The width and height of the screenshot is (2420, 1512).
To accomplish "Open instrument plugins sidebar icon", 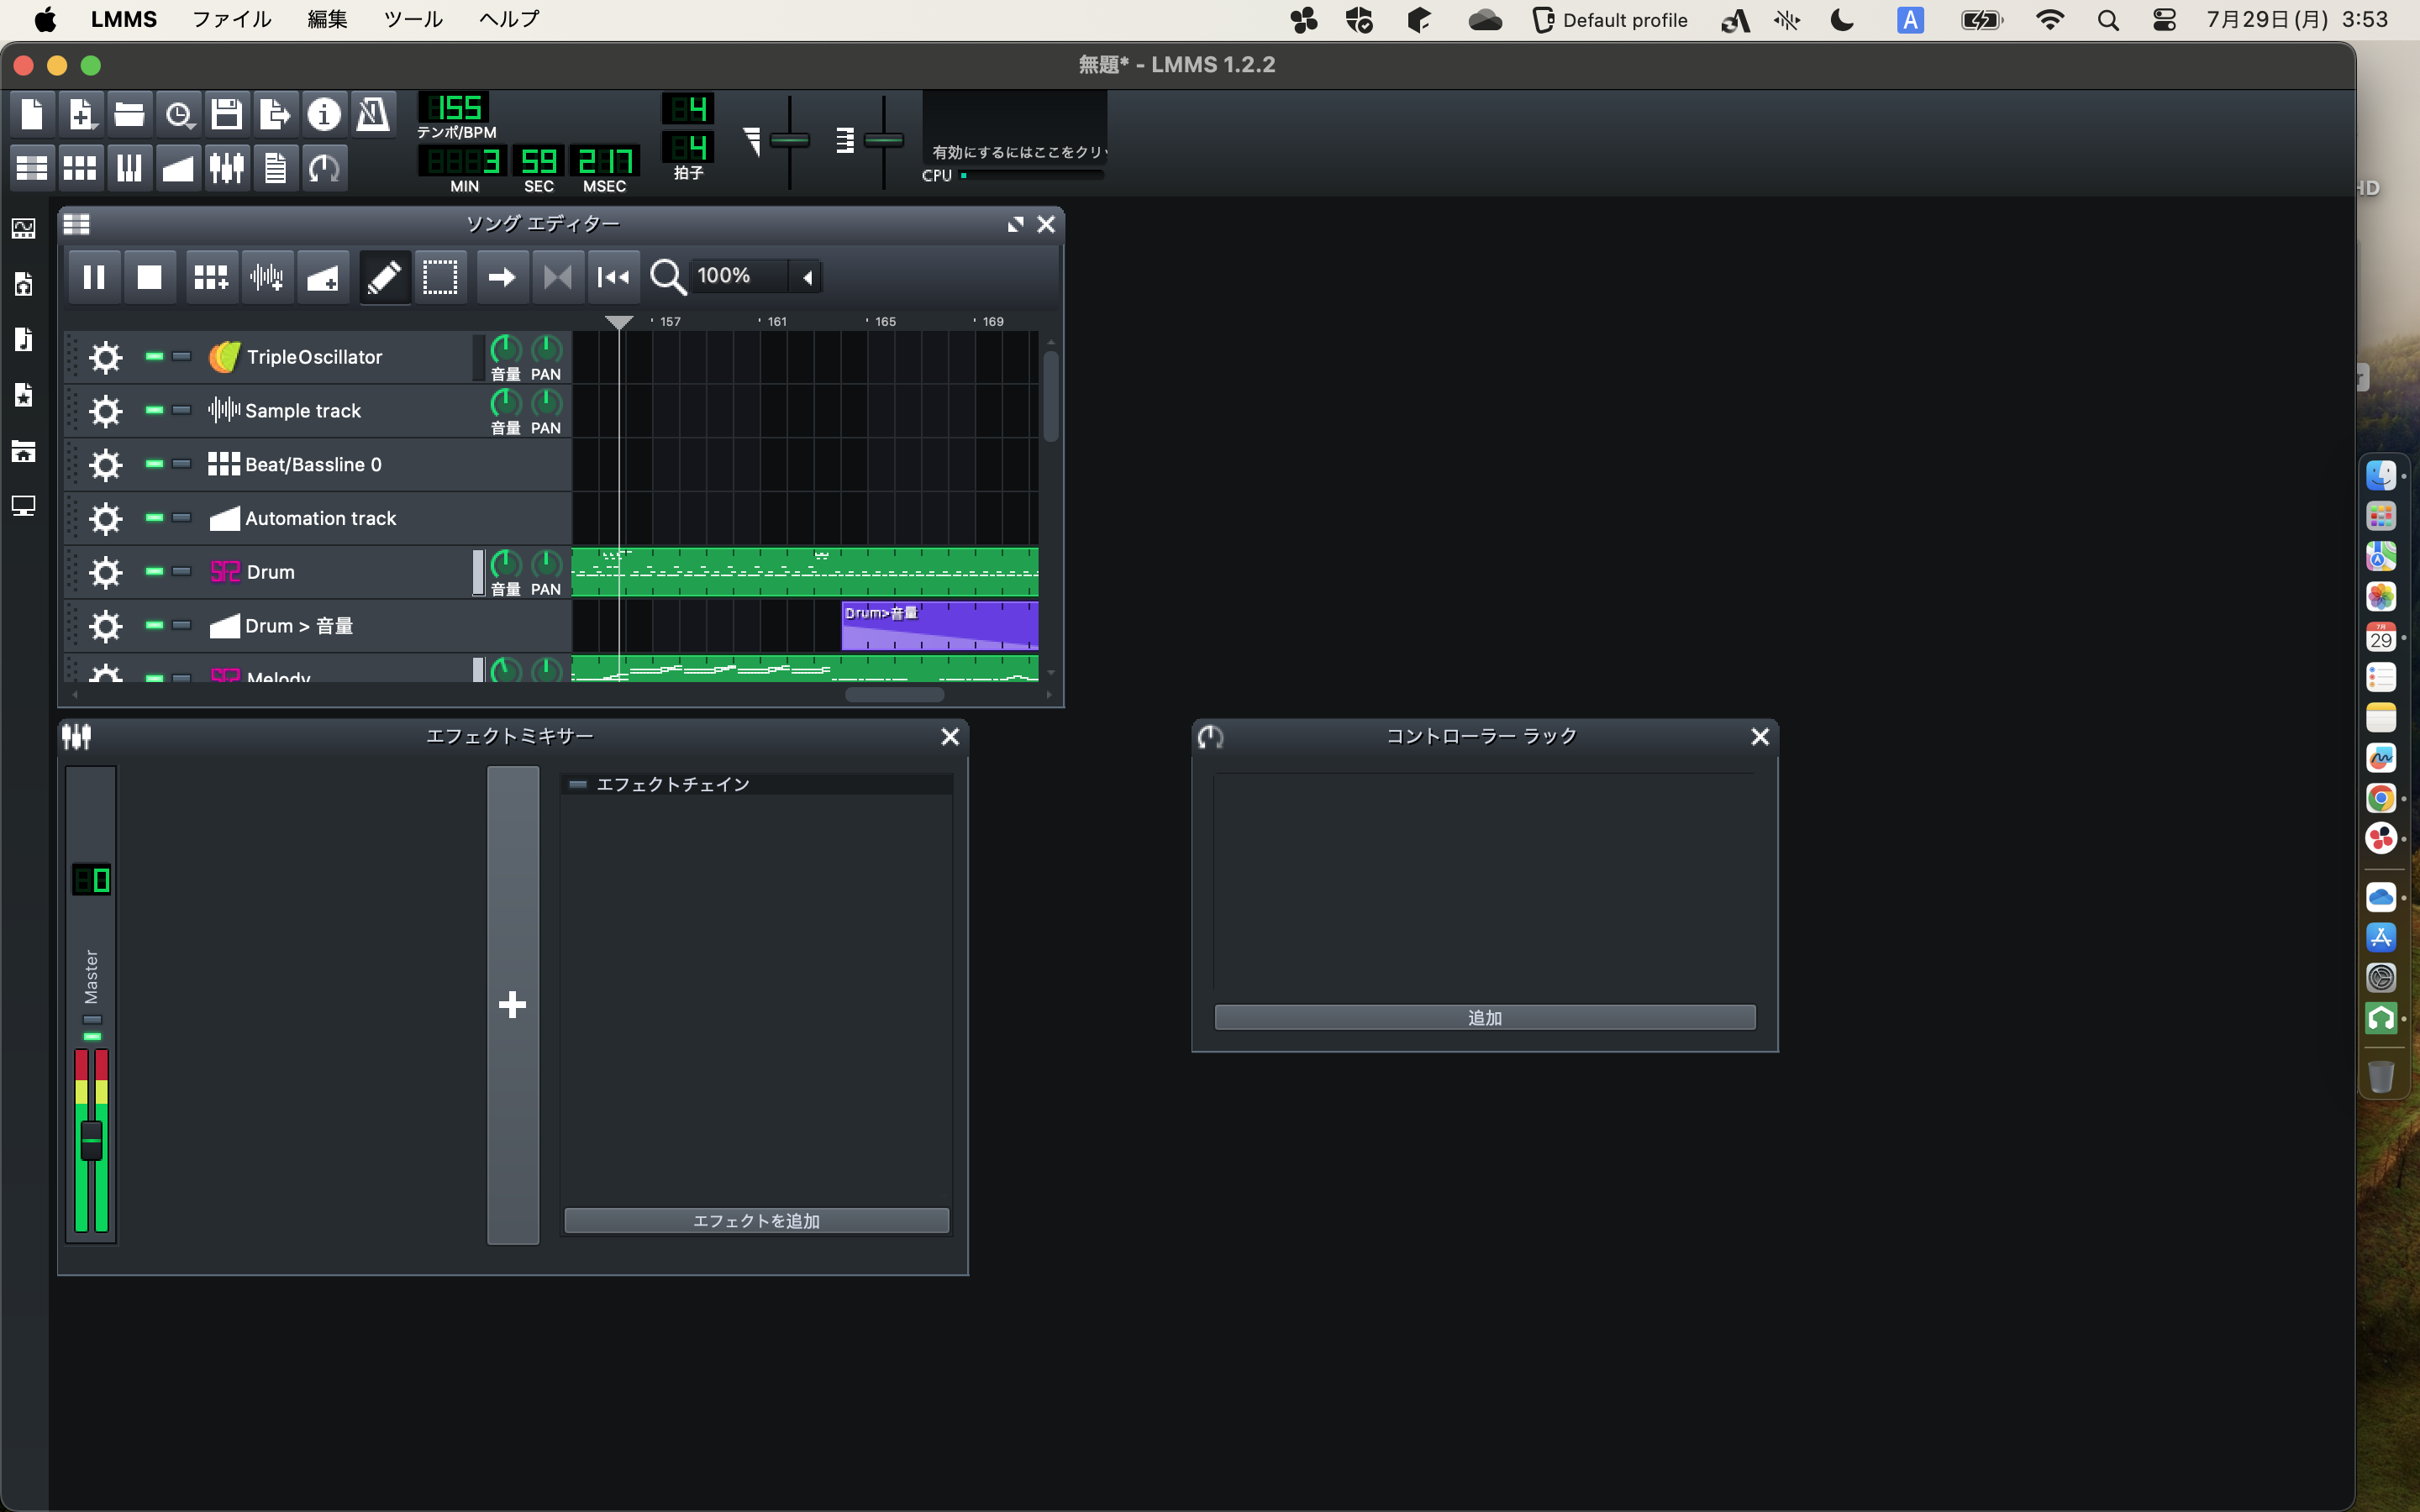I will pos(24,229).
